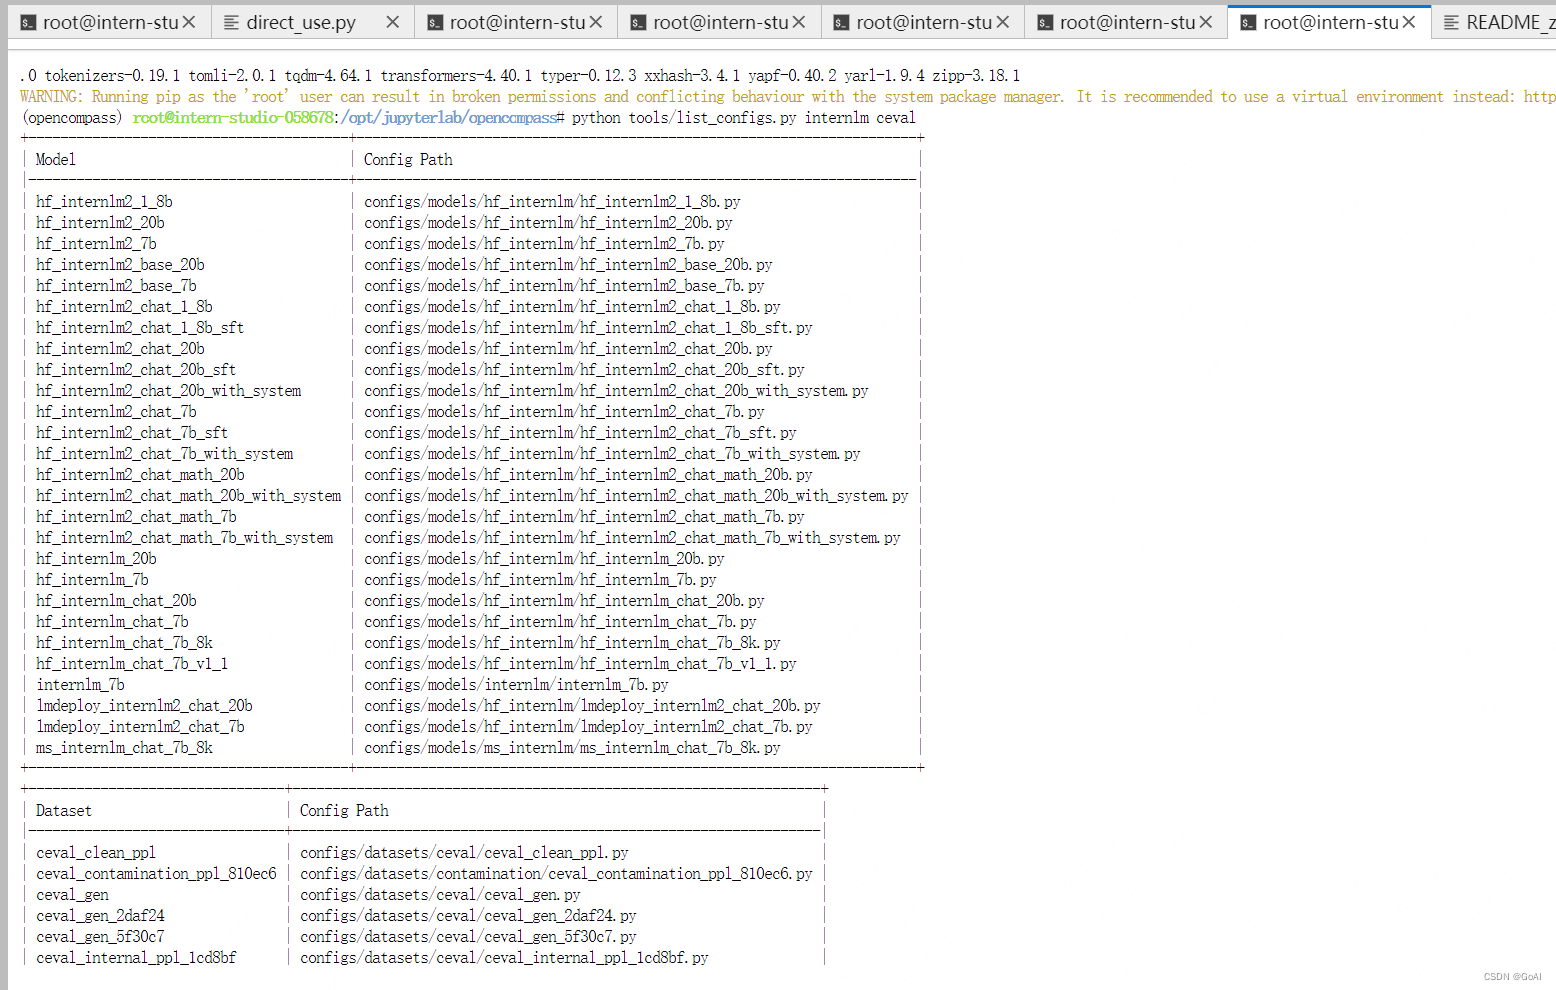This screenshot has width=1556, height=990.
Task: Click the model name 'hf_internlm2_20b'
Action: point(100,223)
